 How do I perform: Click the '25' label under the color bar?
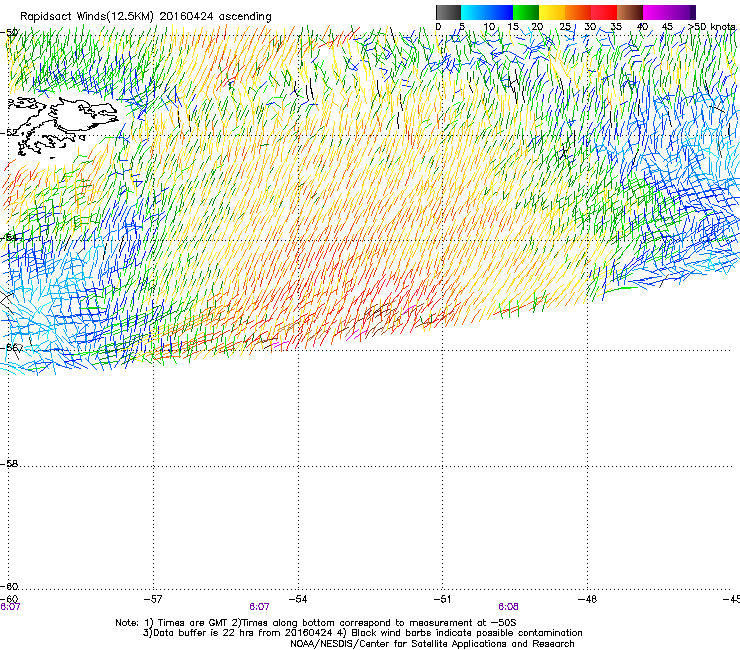[x=565, y=27]
